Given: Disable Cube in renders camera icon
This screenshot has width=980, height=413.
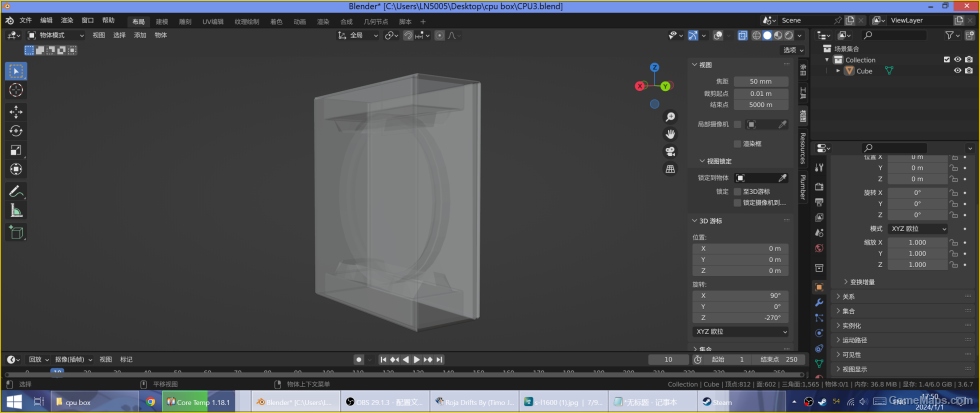Looking at the screenshot, I should click(x=969, y=71).
